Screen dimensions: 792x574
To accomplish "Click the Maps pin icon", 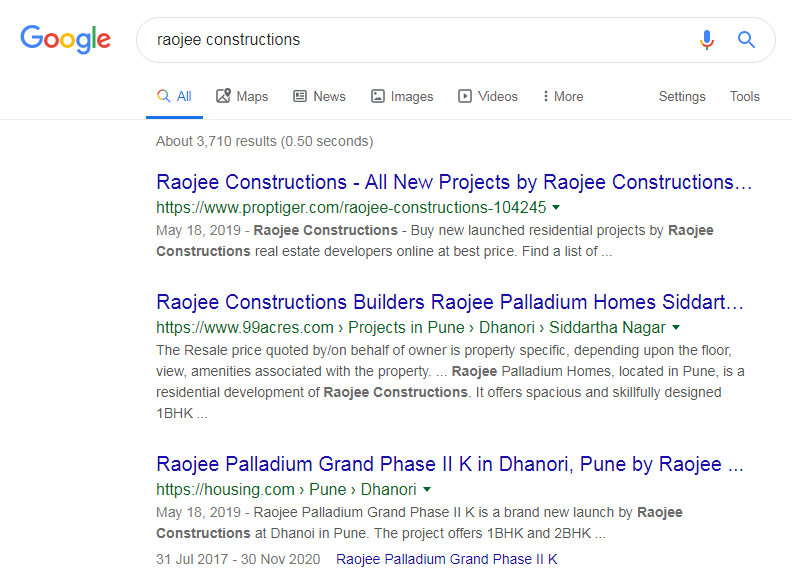I will (x=223, y=95).
